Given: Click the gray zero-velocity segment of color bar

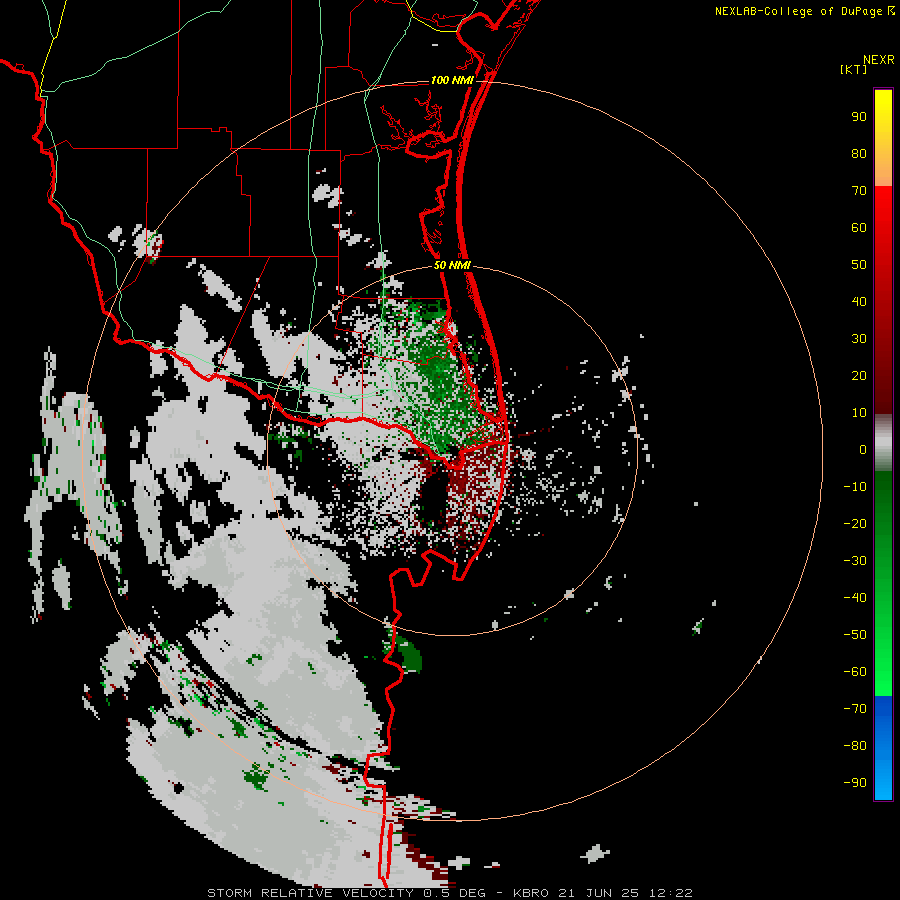Looking at the screenshot, I should [x=883, y=443].
